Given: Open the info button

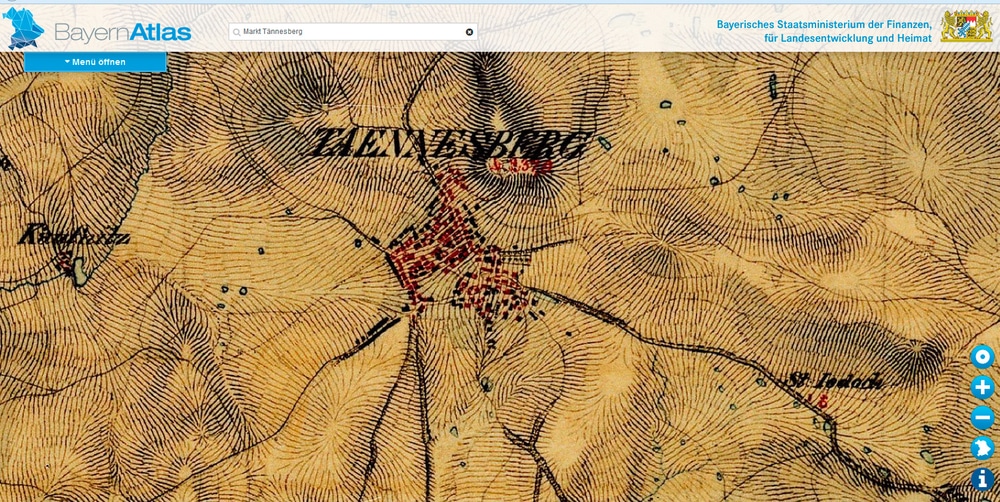Looking at the screenshot, I should tap(982, 480).
